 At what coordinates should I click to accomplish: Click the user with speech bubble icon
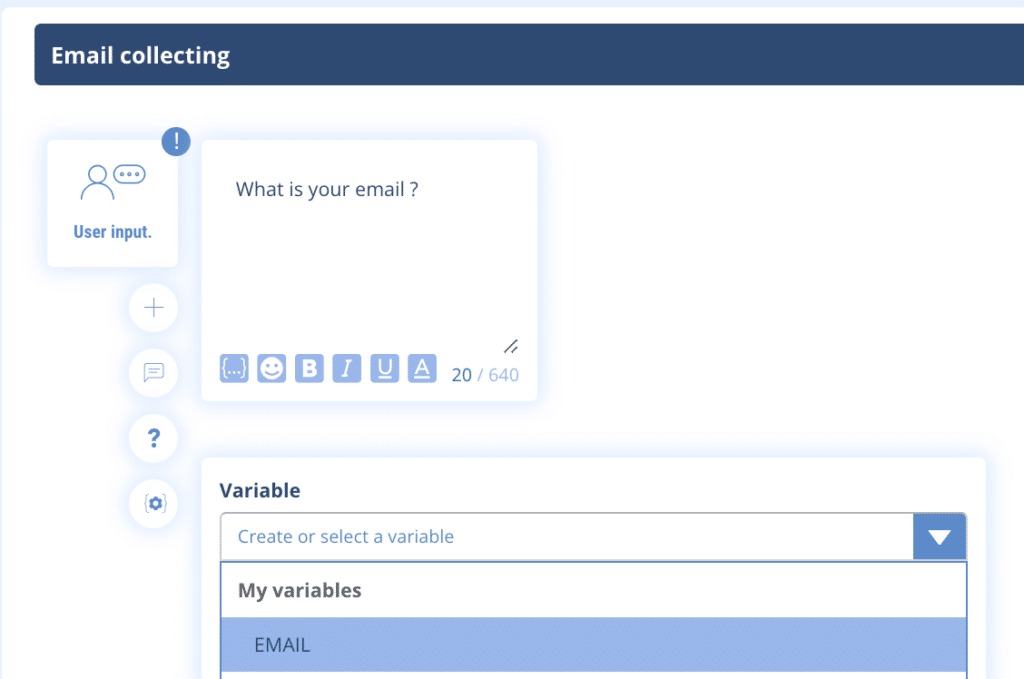(112, 181)
